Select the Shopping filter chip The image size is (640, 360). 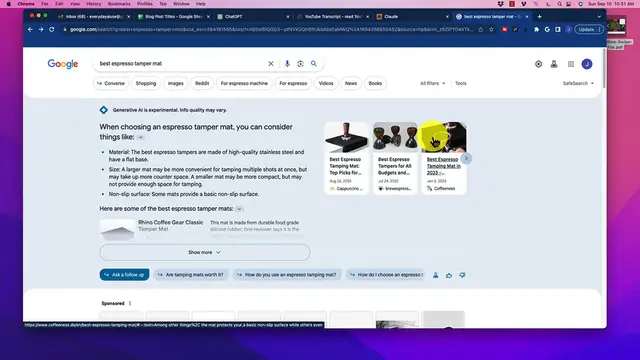coord(146,83)
